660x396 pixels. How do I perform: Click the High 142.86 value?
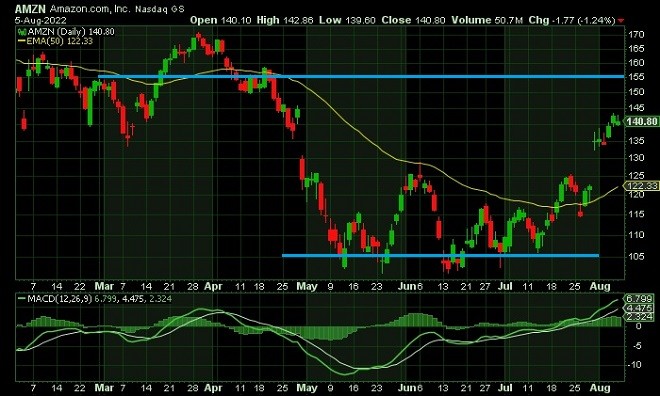285,20
